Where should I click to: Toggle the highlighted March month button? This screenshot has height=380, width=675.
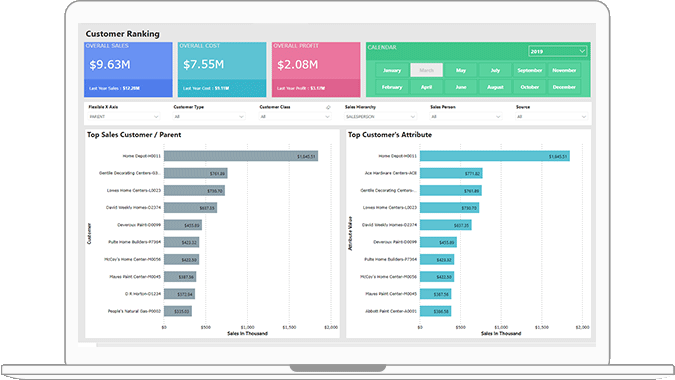(426, 70)
